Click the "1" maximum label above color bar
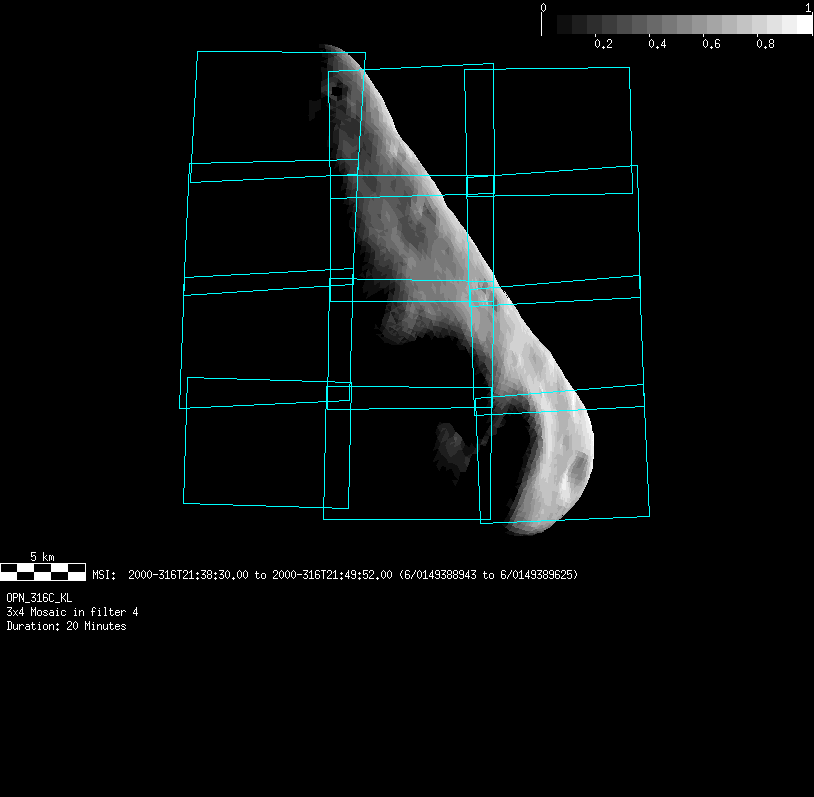814x797 pixels. pos(807,8)
